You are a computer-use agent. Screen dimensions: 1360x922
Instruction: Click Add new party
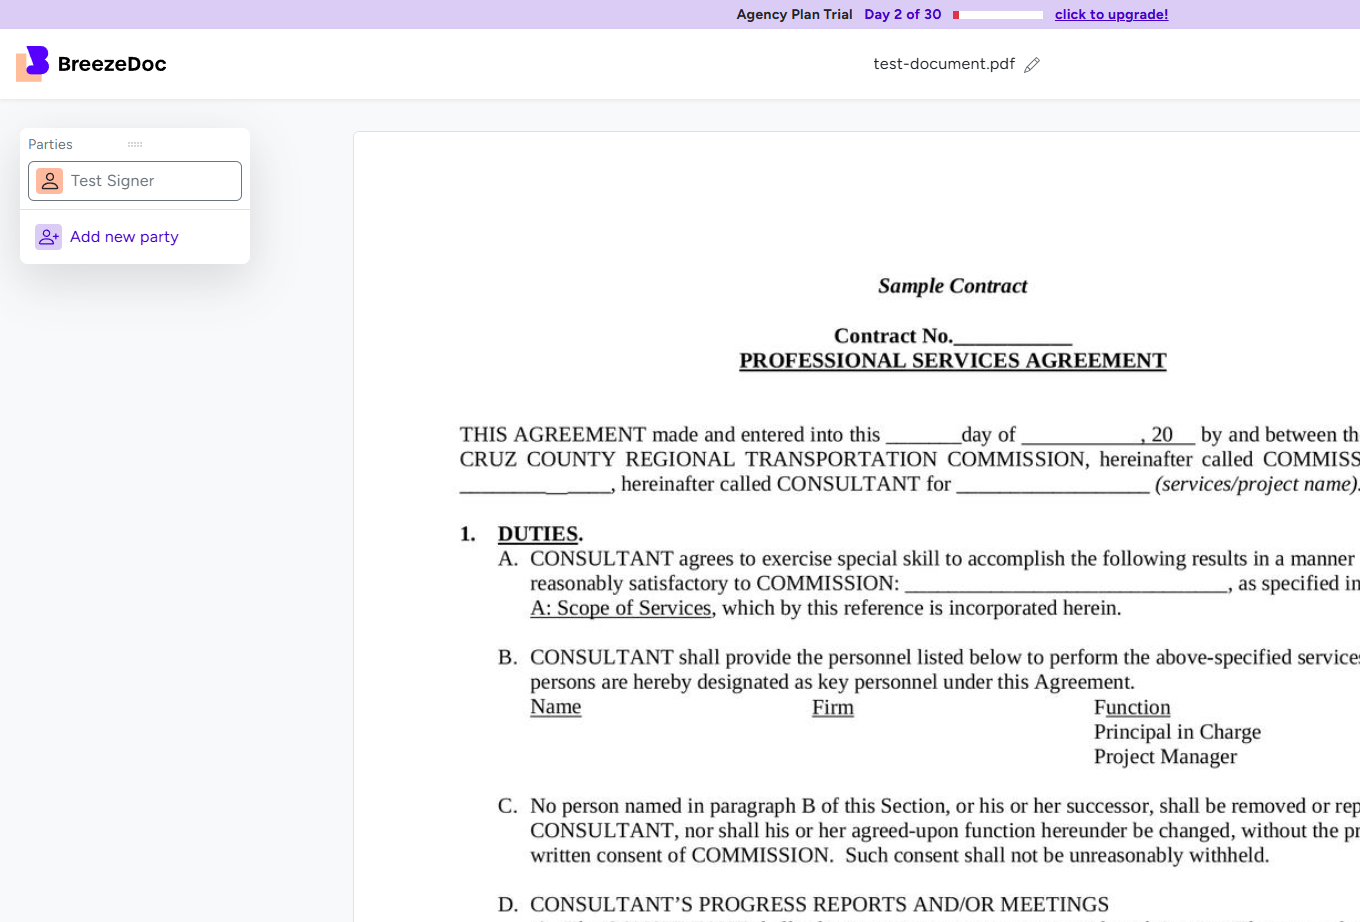pos(124,236)
